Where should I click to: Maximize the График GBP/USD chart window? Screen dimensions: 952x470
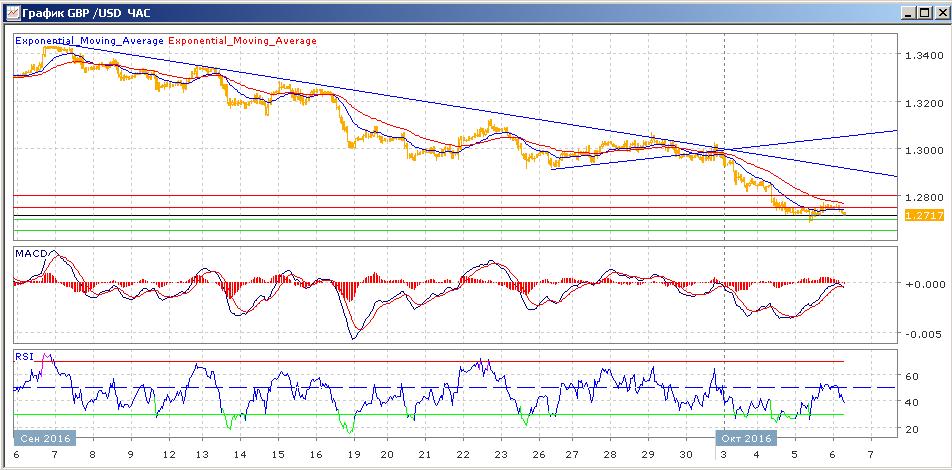tap(923, 12)
